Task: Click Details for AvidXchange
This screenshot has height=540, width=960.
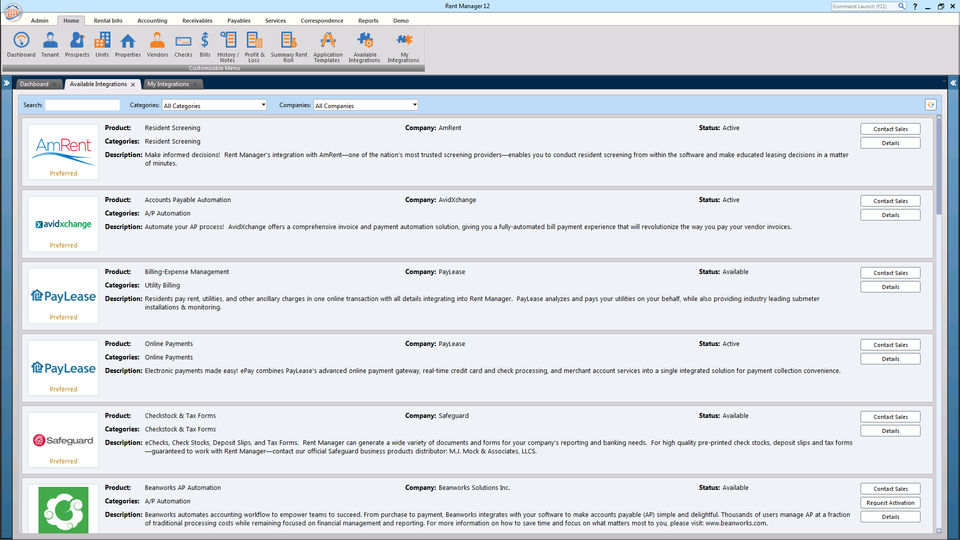Action: coord(890,215)
